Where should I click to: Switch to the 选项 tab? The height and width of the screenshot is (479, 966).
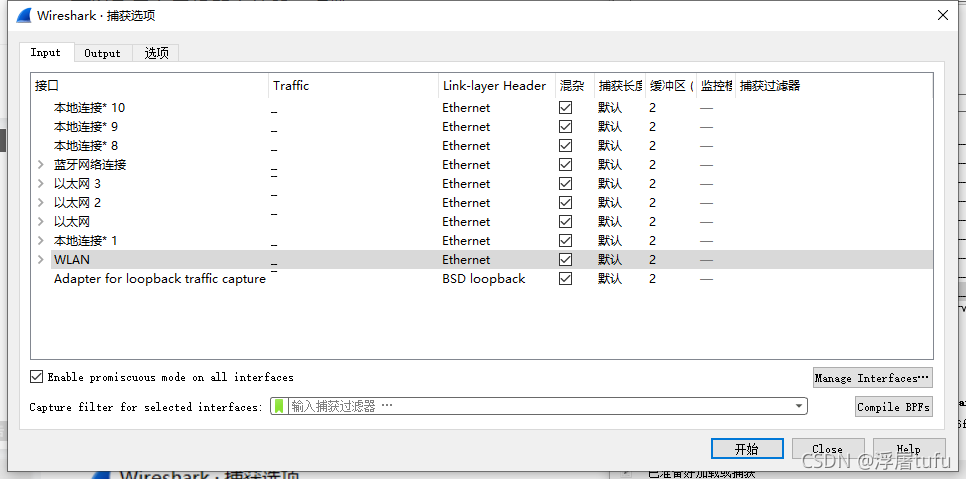(157, 53)
